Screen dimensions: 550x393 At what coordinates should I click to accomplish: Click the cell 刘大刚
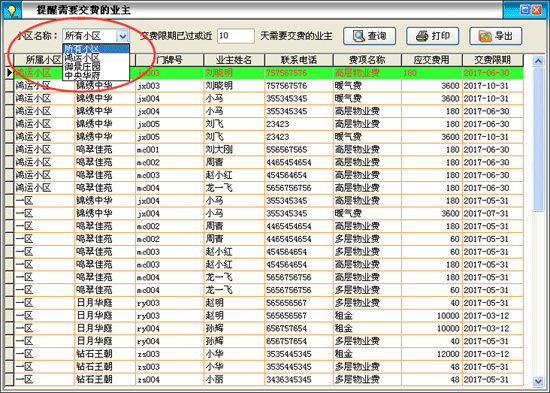219,150
